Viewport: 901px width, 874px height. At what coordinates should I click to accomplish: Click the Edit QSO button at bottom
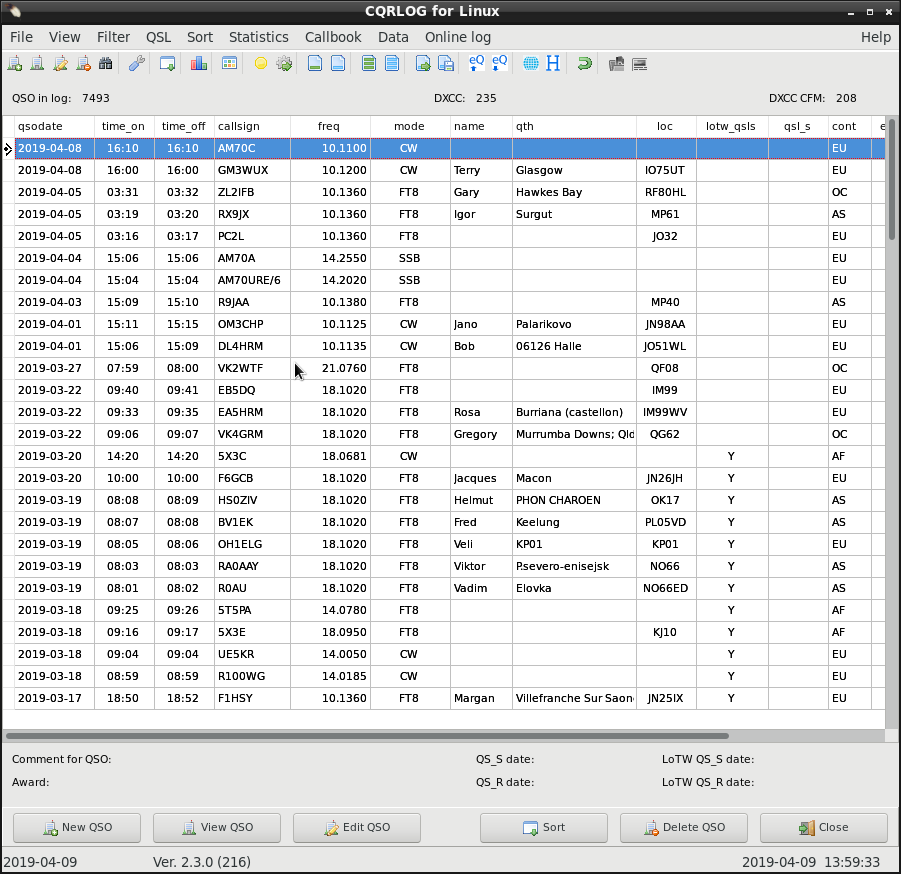357,827
